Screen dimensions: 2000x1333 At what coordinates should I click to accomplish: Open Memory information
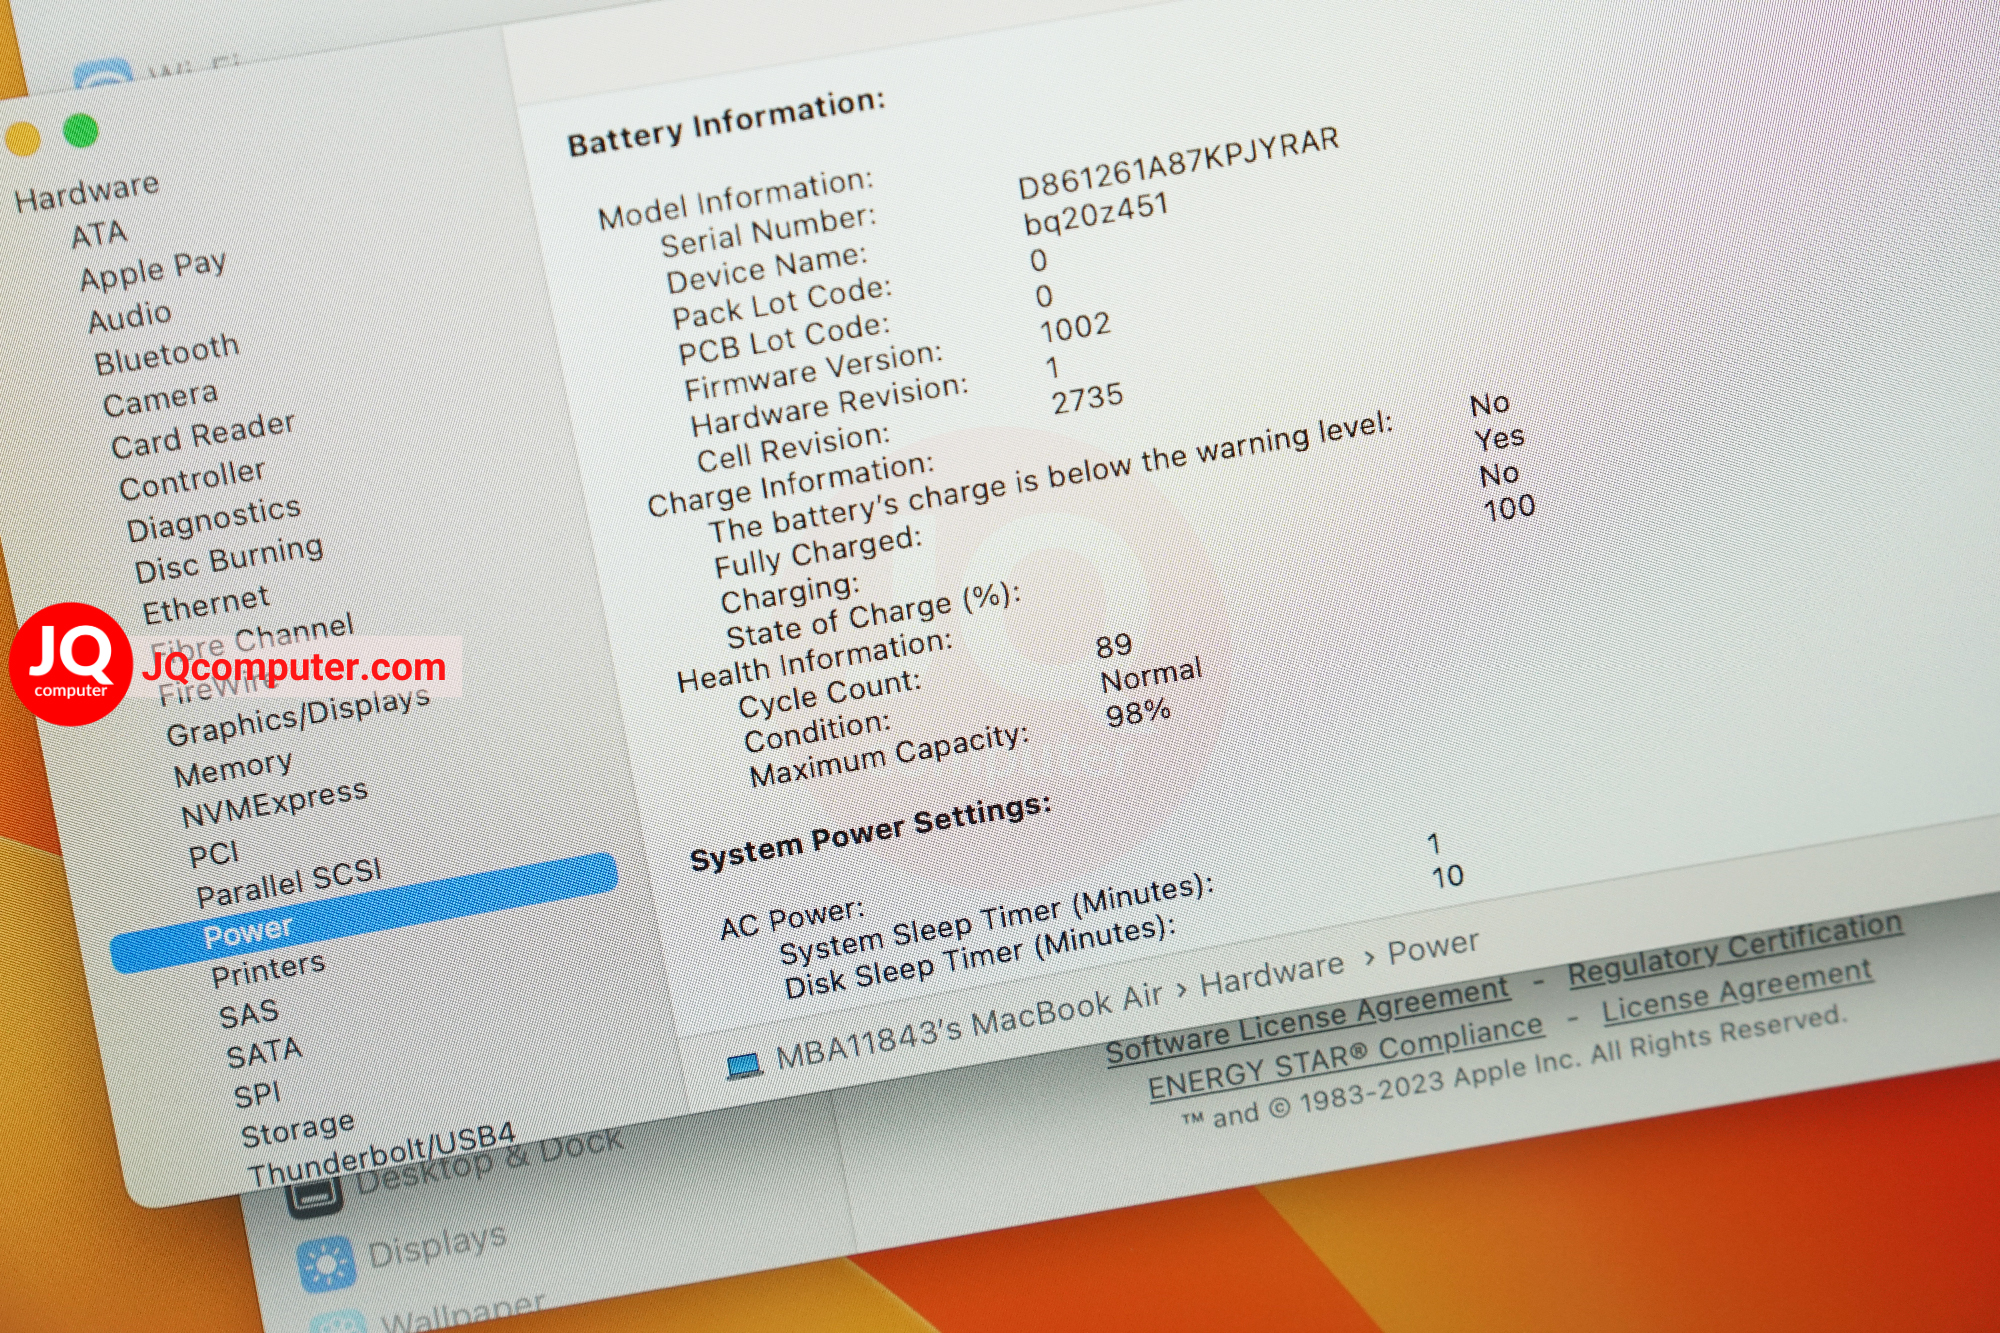click(233, 769)
